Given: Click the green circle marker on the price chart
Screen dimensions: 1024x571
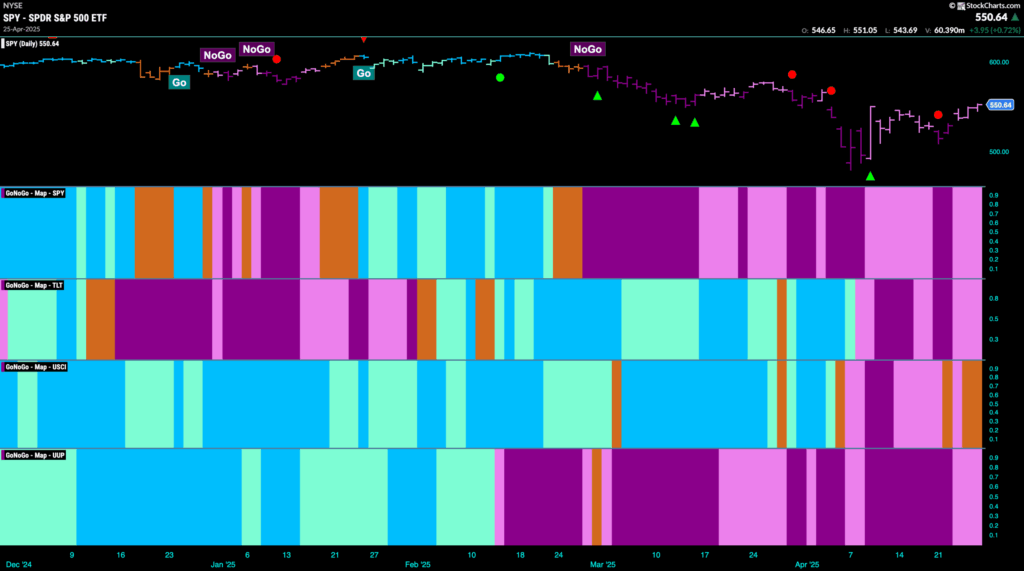Looking at the screenshot, I should [x=500, y=78].
